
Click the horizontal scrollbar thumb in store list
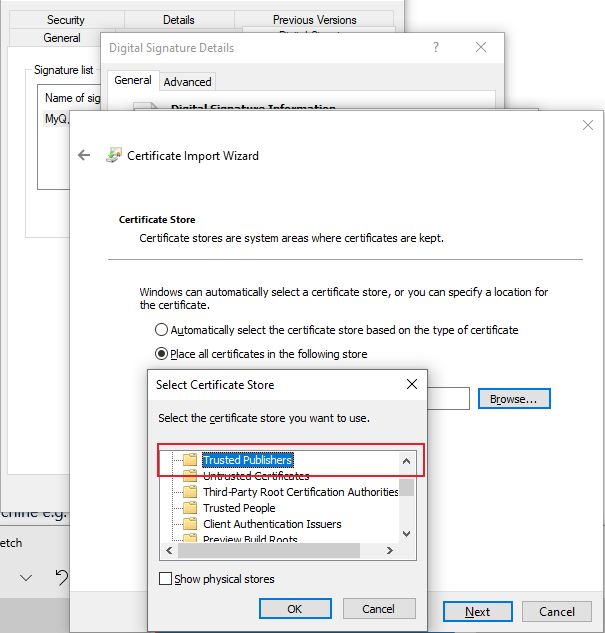269,551
